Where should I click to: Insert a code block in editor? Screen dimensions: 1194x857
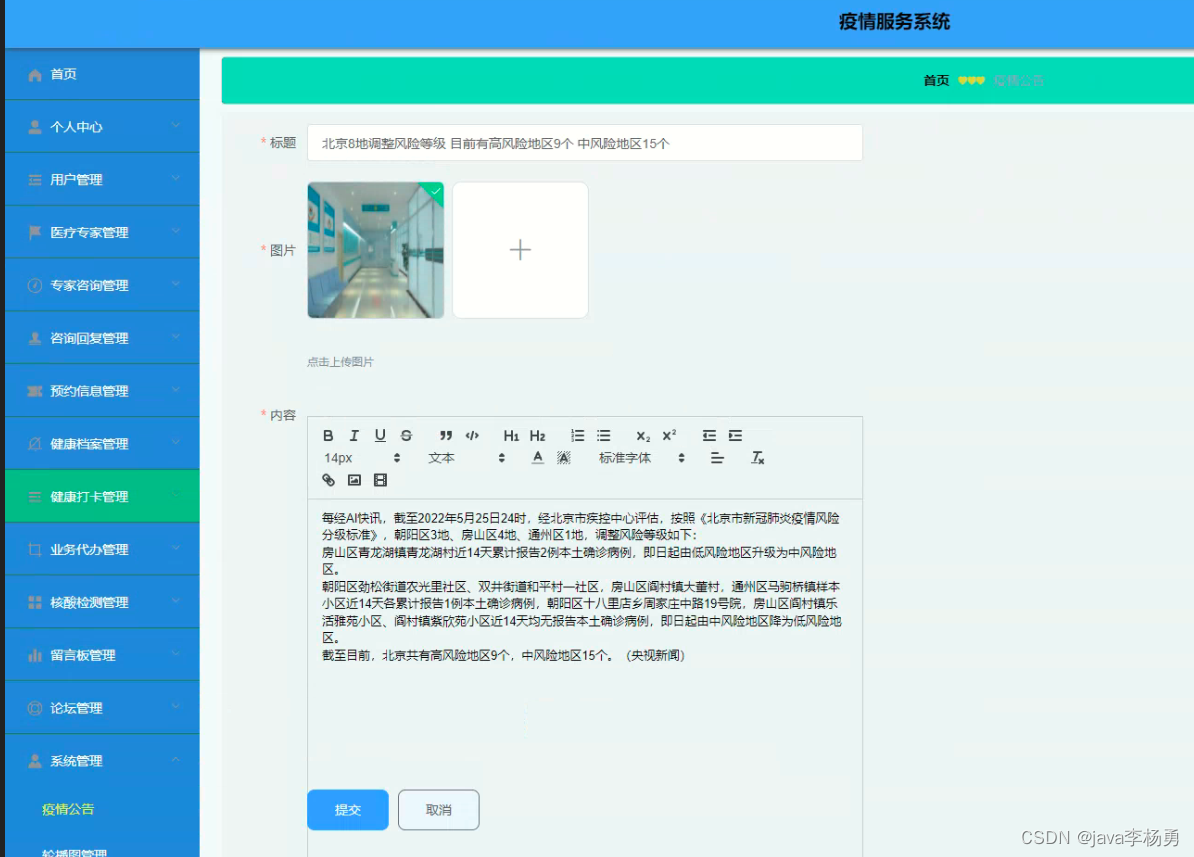[x=472, y=436]
